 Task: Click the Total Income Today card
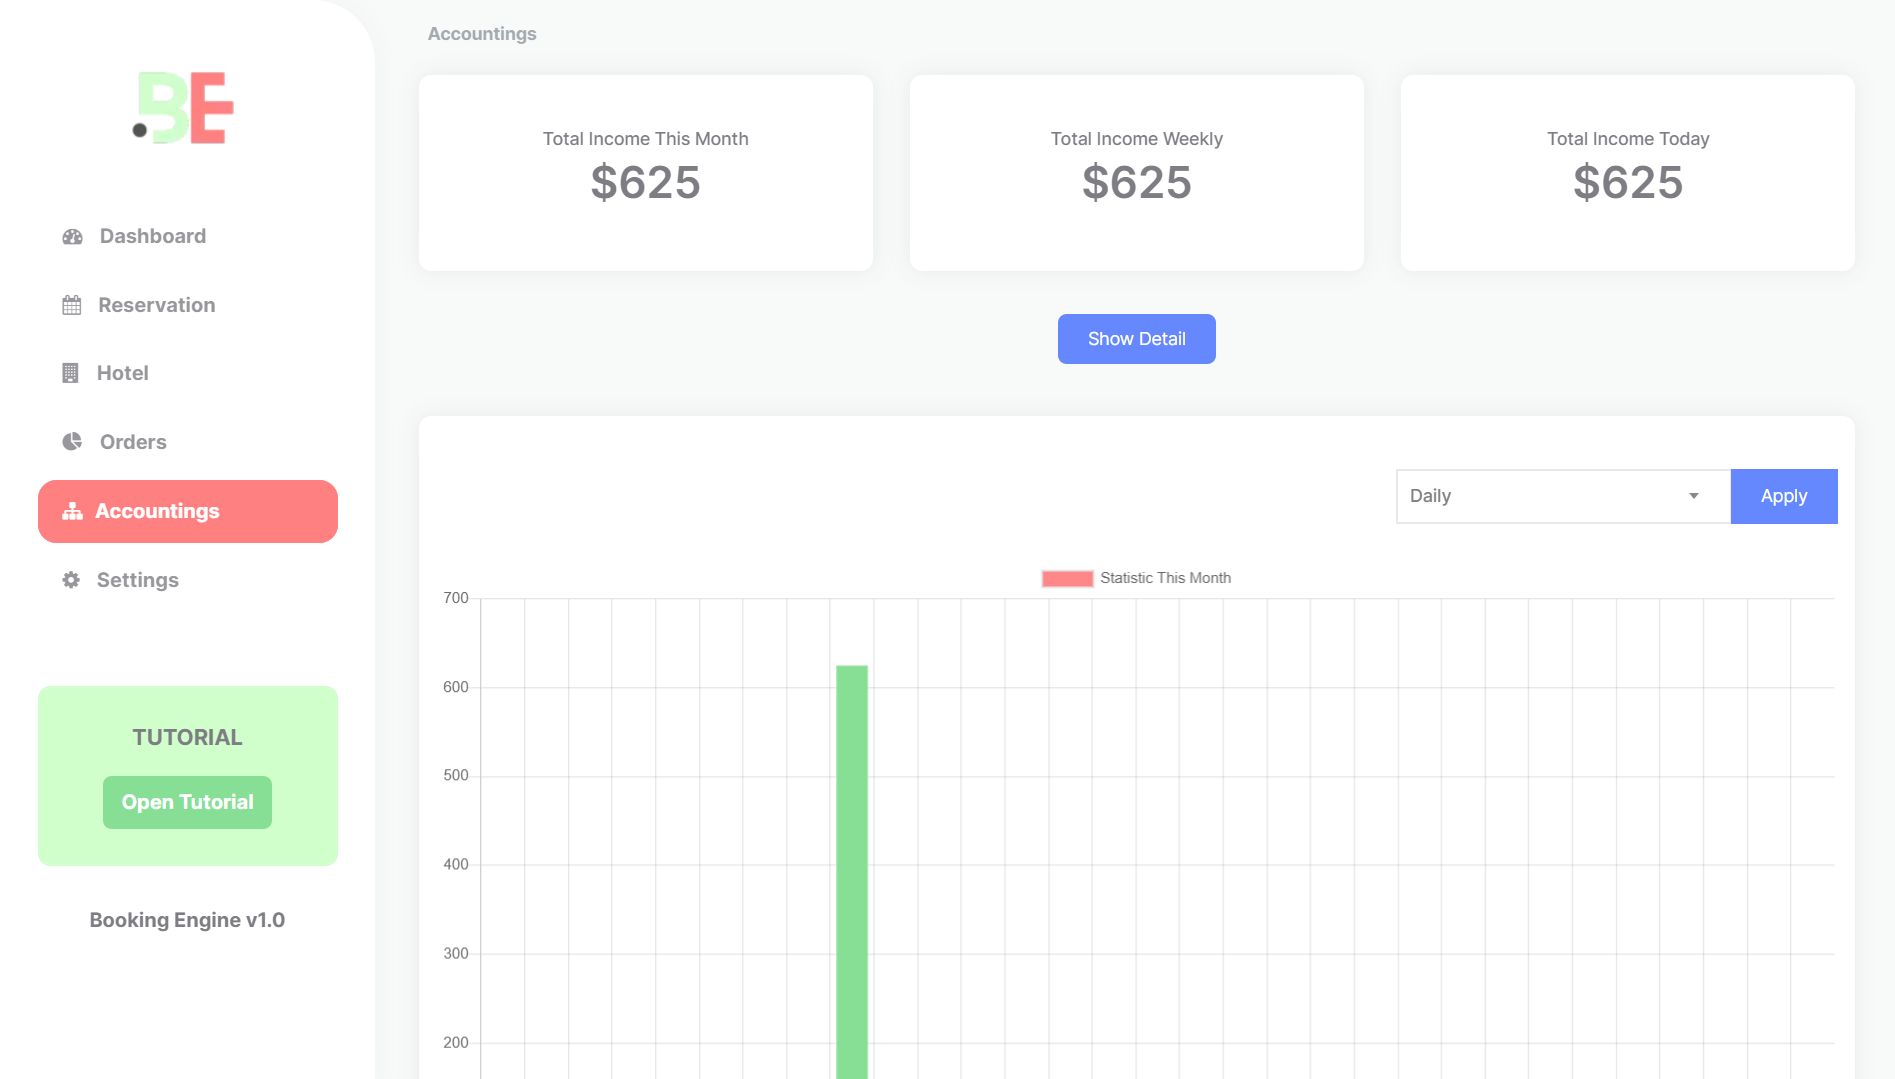(1627, 172)
